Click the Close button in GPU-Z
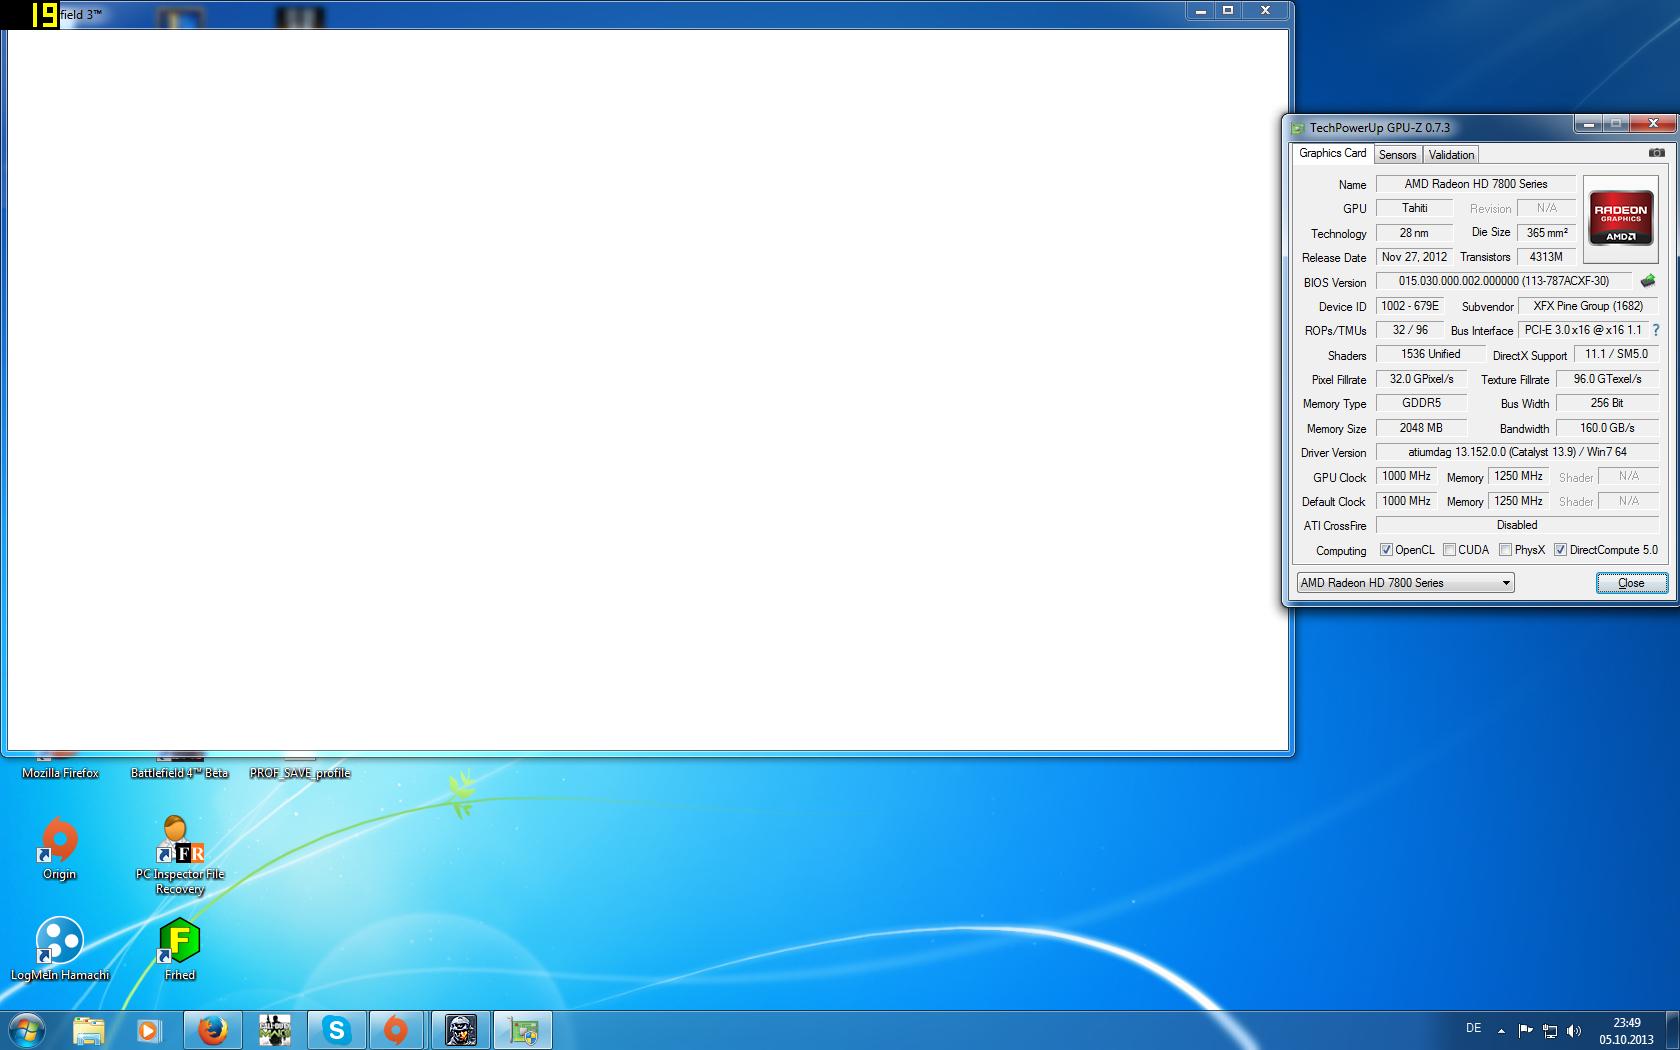 [1631, 583]
